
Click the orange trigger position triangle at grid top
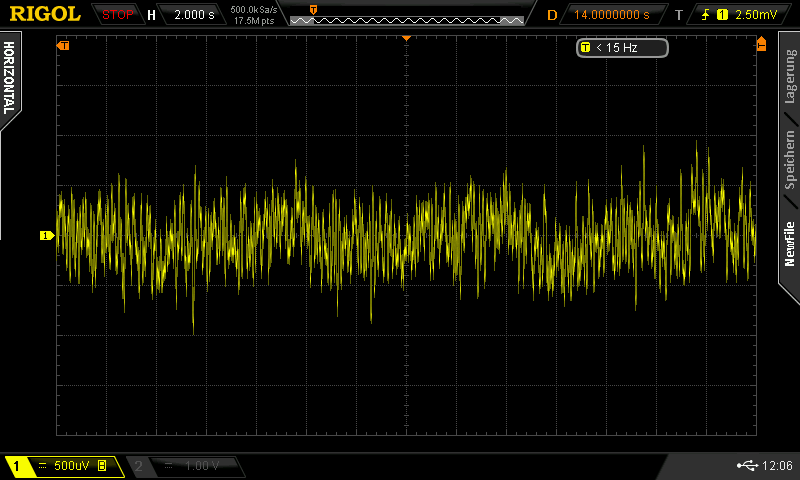point(406,38)
